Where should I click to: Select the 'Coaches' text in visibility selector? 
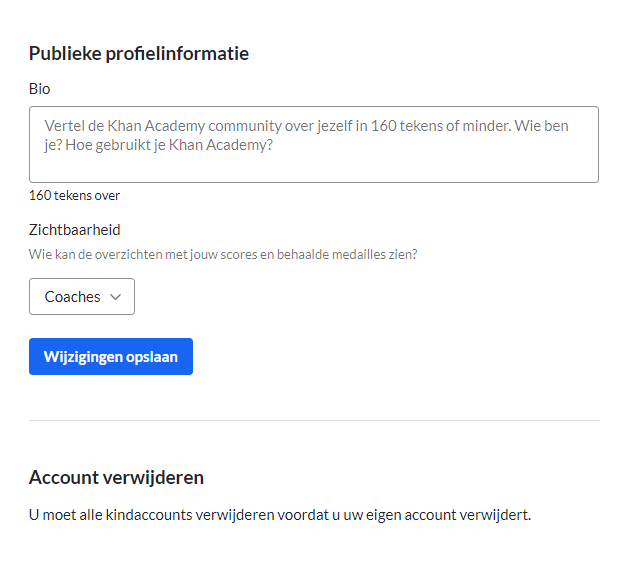pyautogui.click(x=72, y=297)
